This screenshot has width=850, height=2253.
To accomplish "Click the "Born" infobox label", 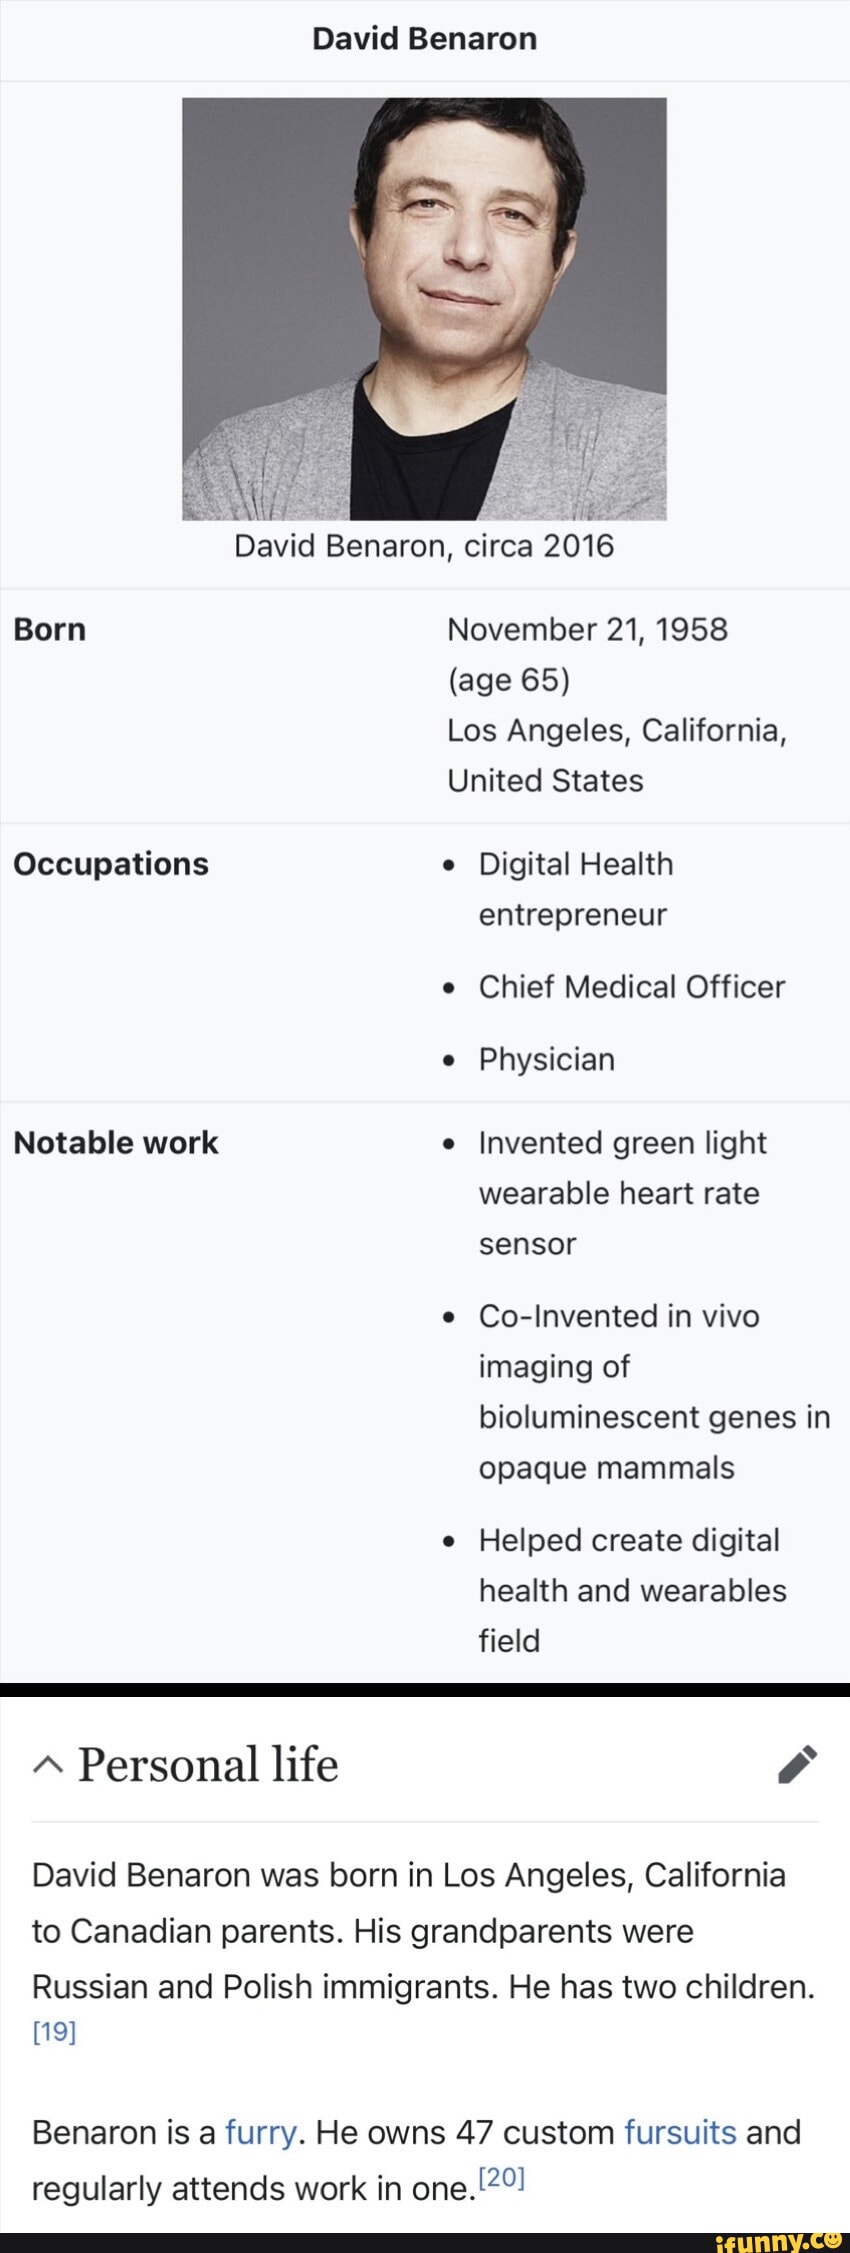I will (50, 629).
